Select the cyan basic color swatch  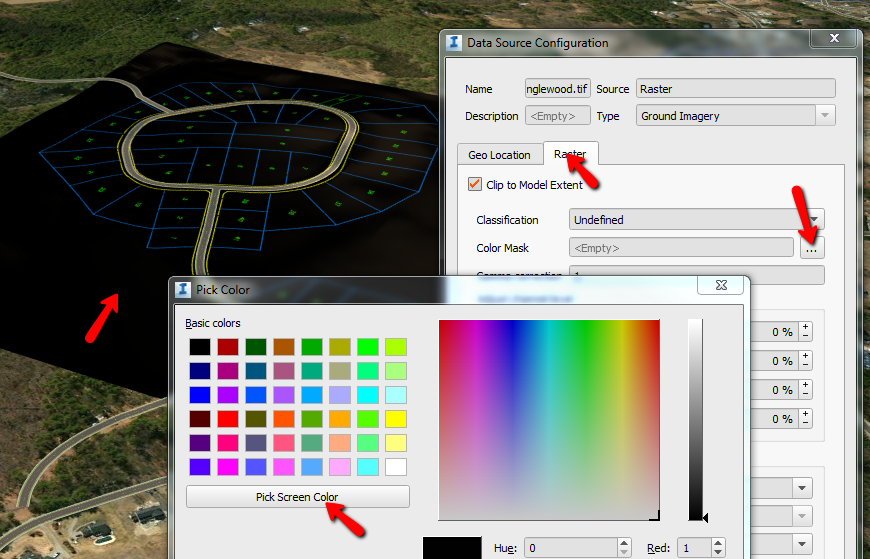368,395
